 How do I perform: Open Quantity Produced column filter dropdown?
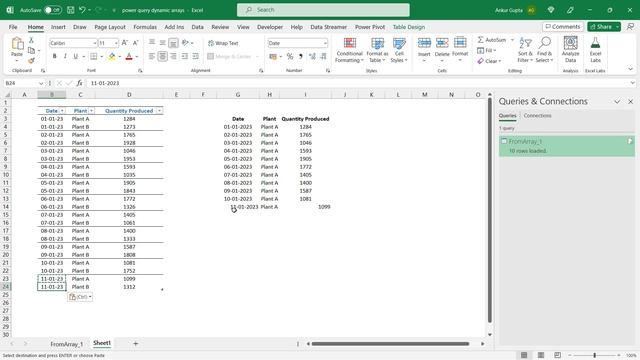tap(159, 111)
